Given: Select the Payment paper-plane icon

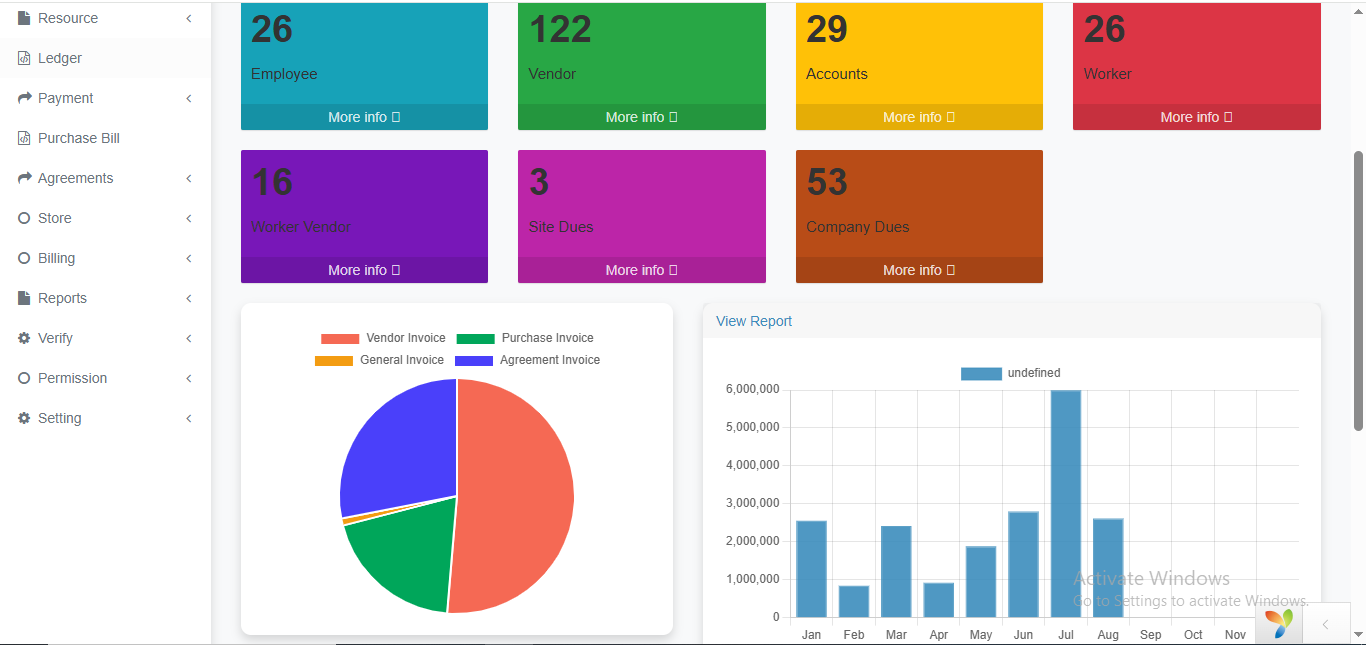Looking at the screenshot, I should [25, 98].
